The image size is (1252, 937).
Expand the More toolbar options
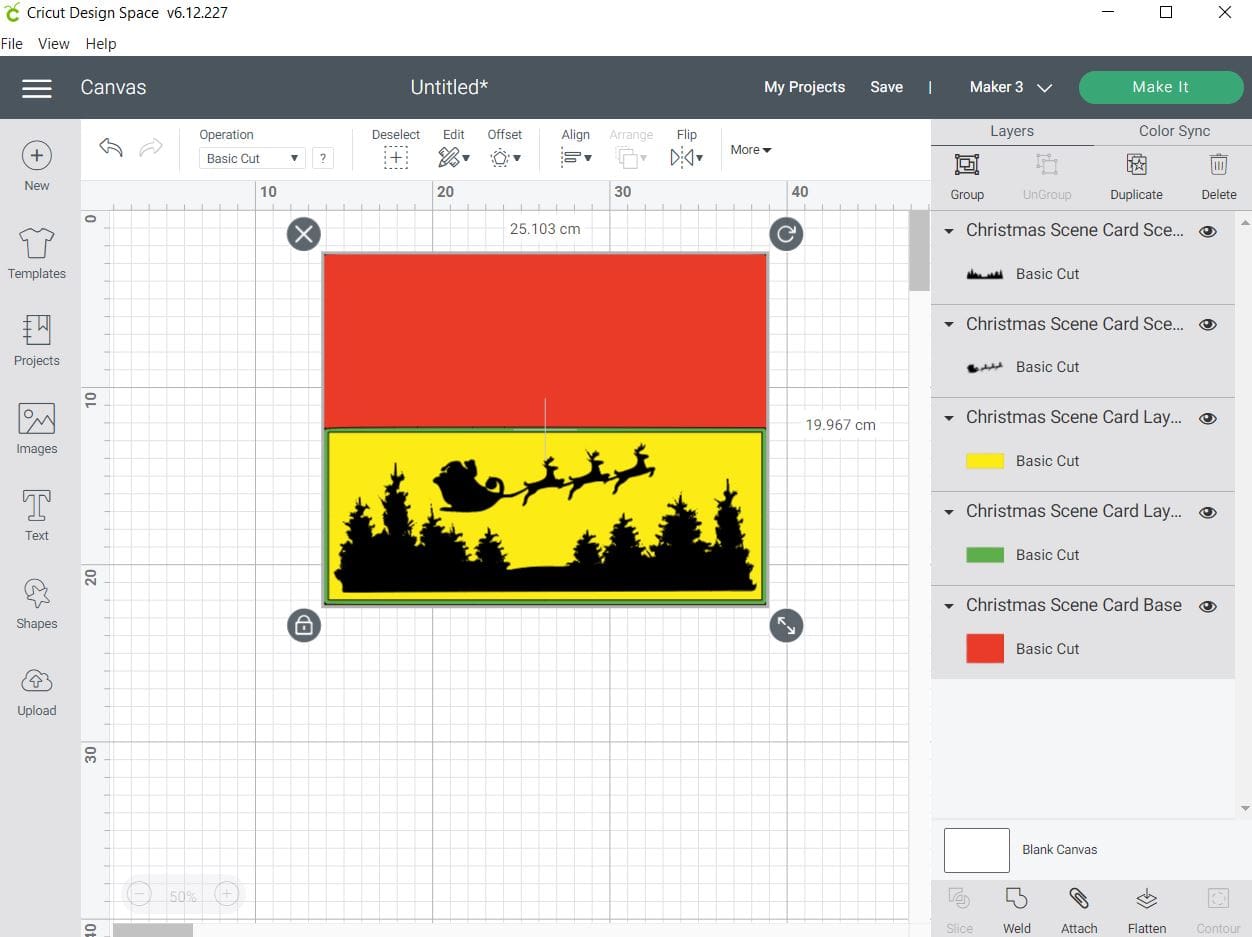pos(751,150)
